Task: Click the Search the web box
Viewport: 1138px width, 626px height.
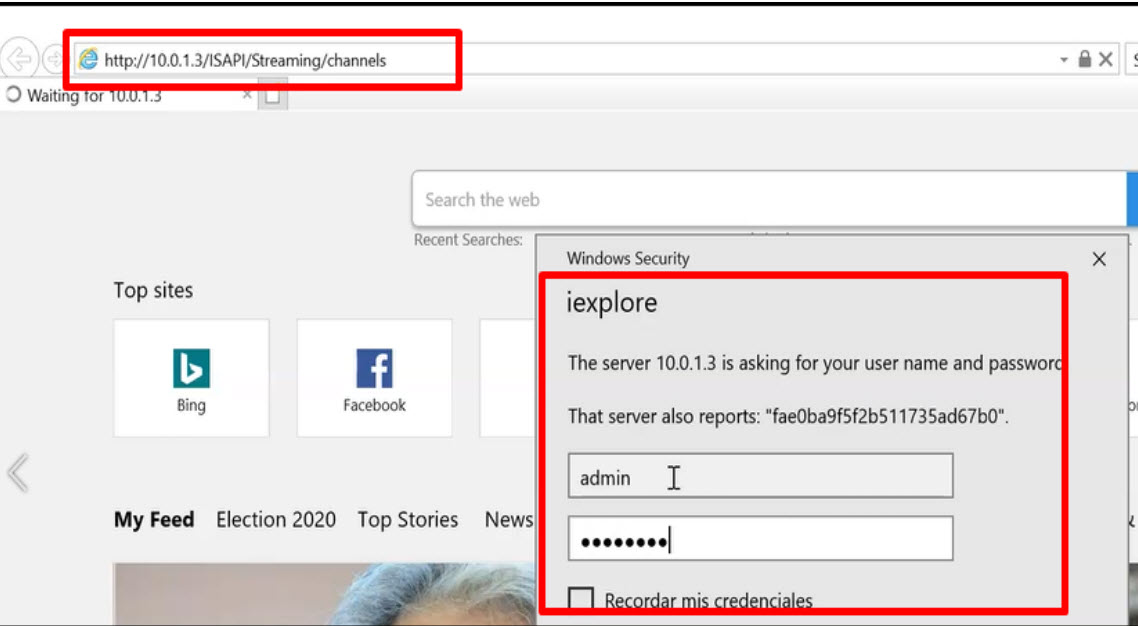Action: (x=768, y=200)
